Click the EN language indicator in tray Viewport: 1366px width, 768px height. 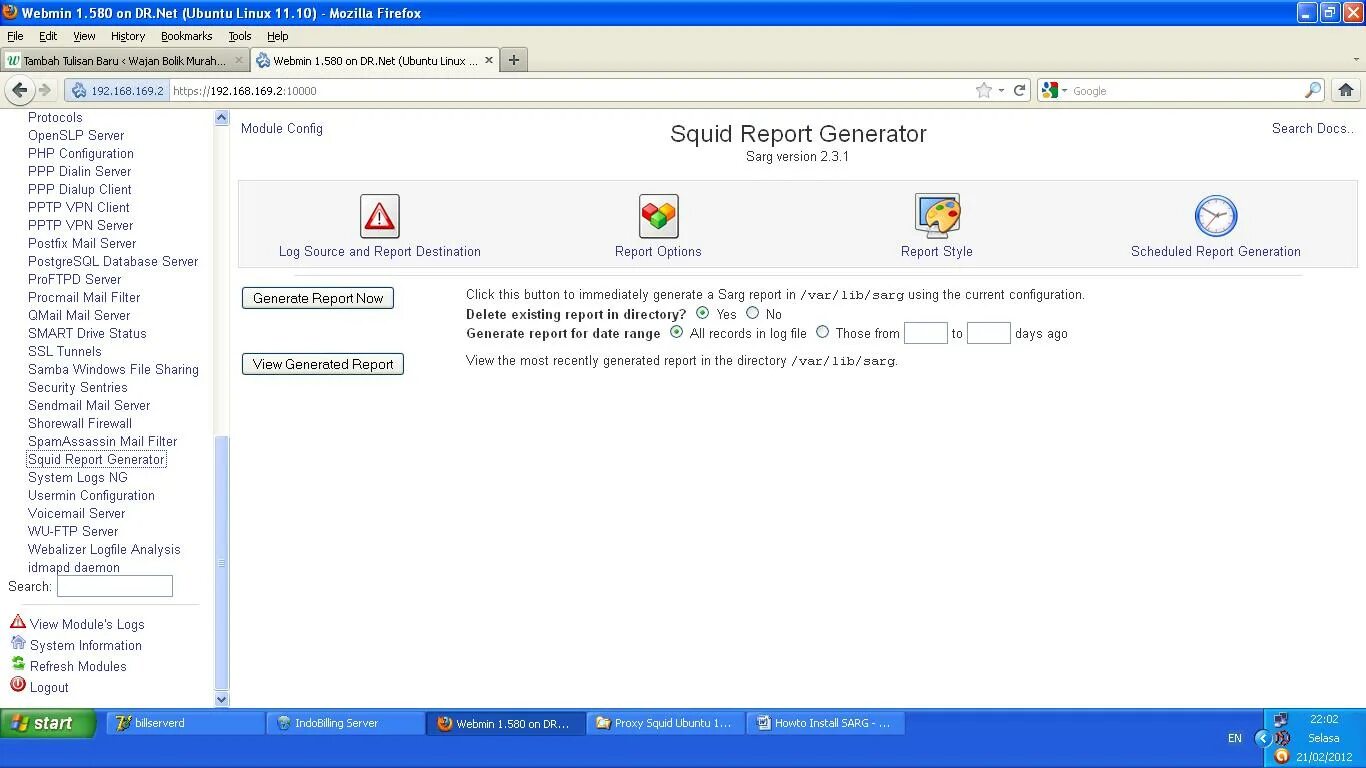1235,738
